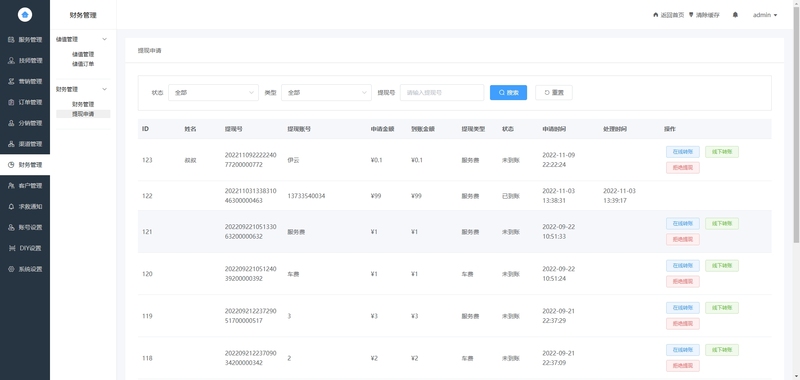
Task: Click 线下转账 for row ID 121
Action: 722,224
